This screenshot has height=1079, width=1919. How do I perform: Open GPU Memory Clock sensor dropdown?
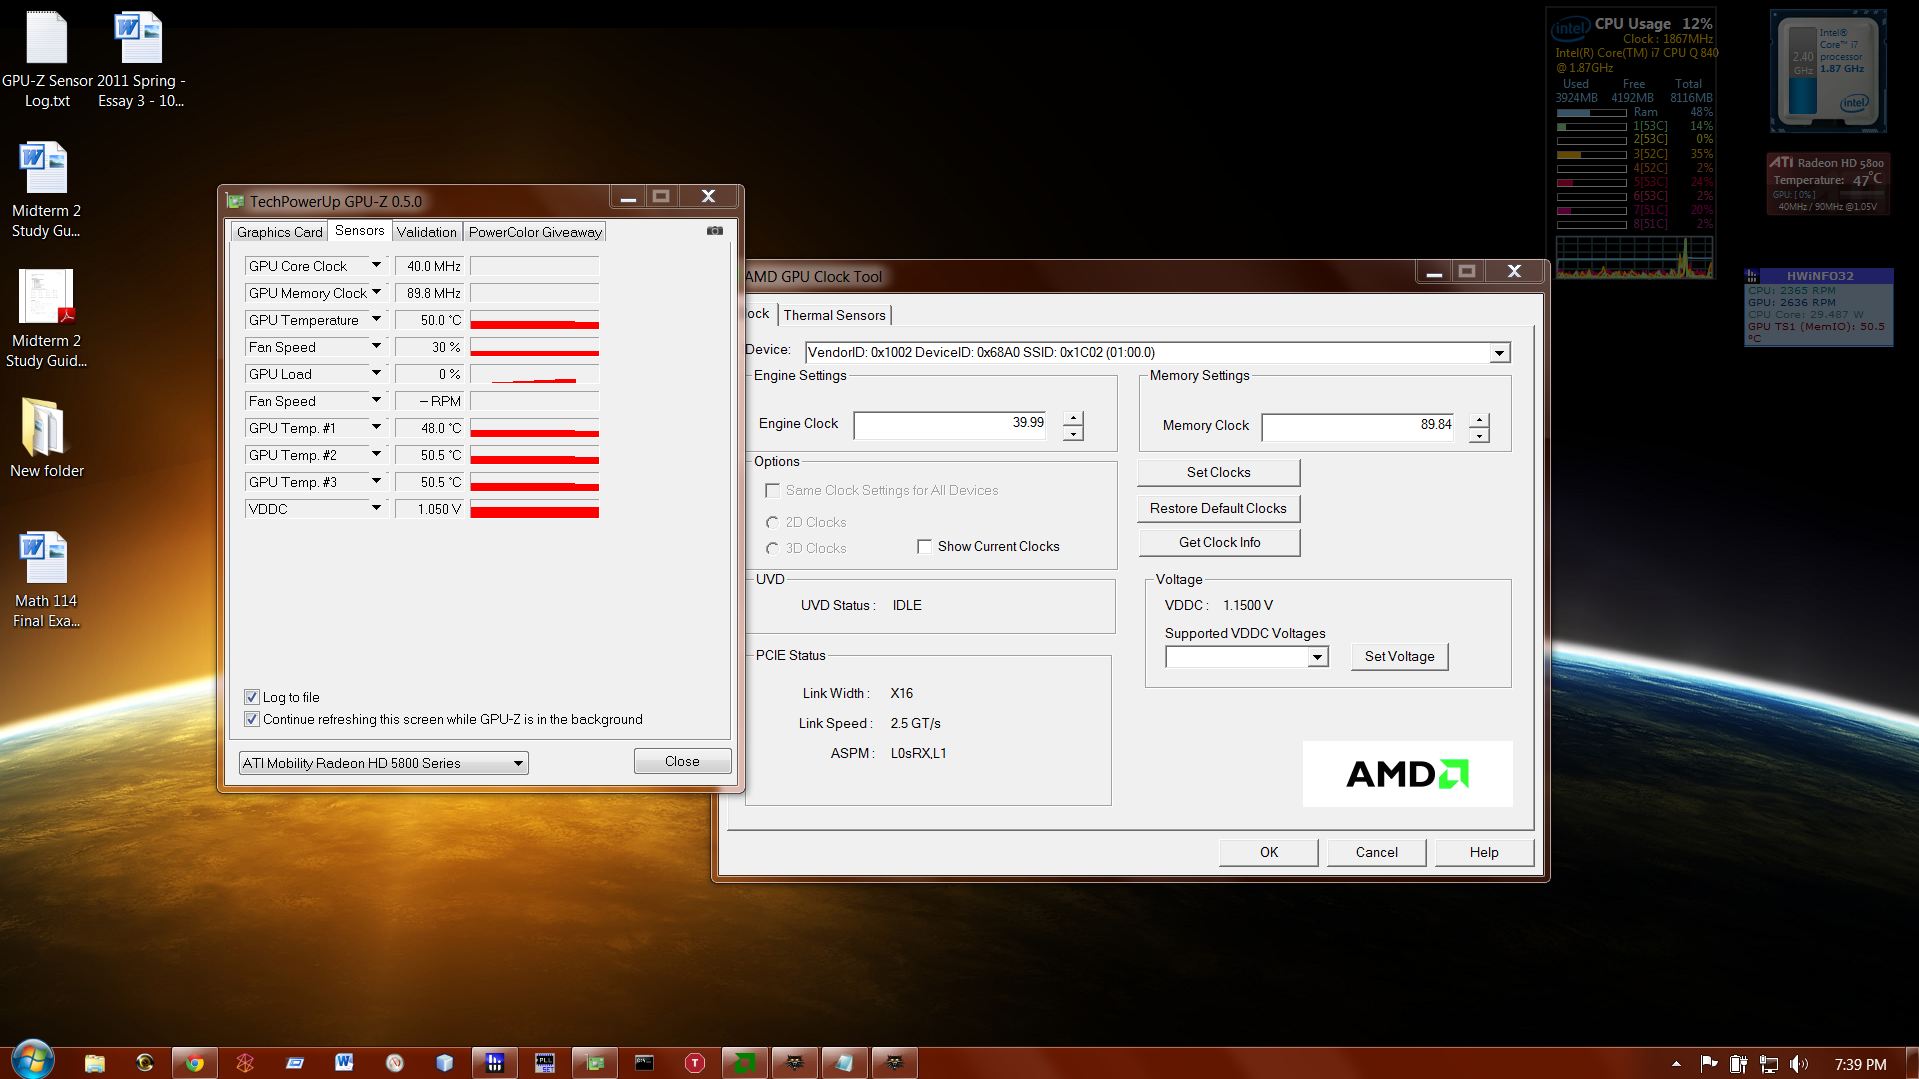point(376,292)
